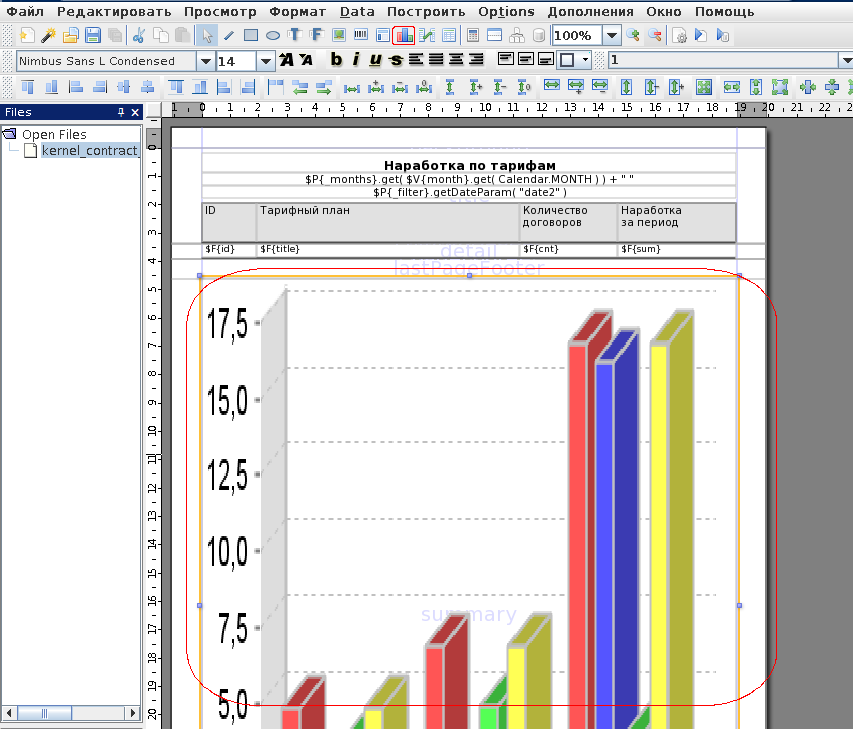The height and width of the screenshot is (729, 853).
Task: Decrease the font size
Action: click(x=306, y=60)
